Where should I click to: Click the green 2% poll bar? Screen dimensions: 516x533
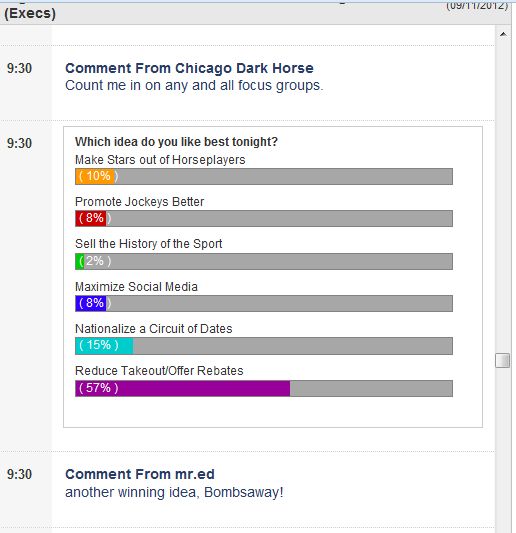tap(80, 261)
